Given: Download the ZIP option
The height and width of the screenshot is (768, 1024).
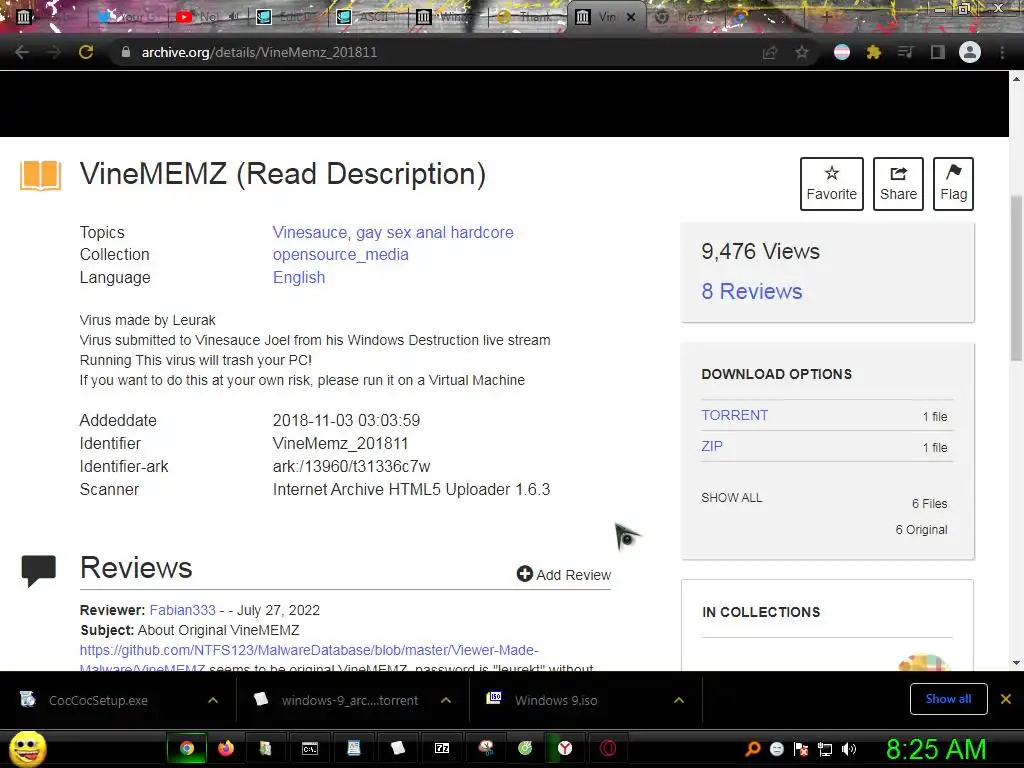Looking at the screenshot, I should [712, 446].
